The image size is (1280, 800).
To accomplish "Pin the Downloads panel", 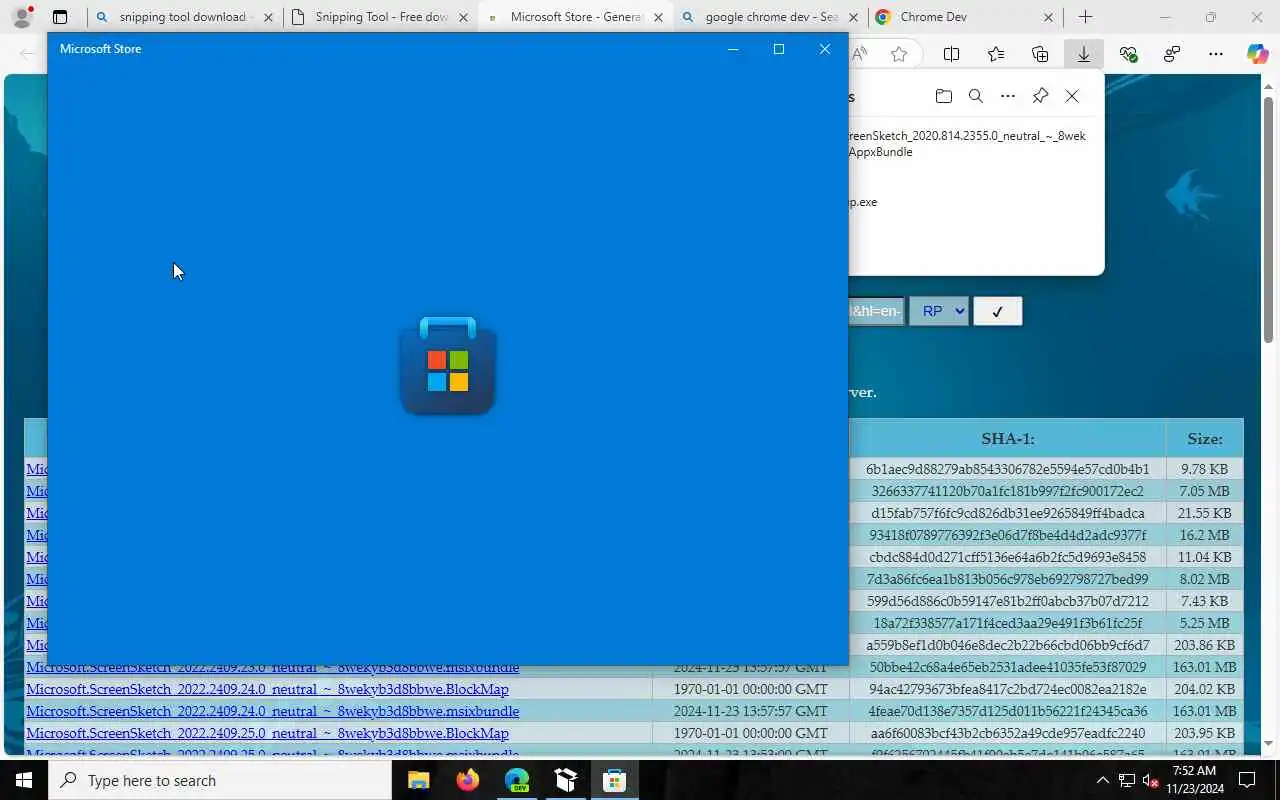I will coord(1040,96).
